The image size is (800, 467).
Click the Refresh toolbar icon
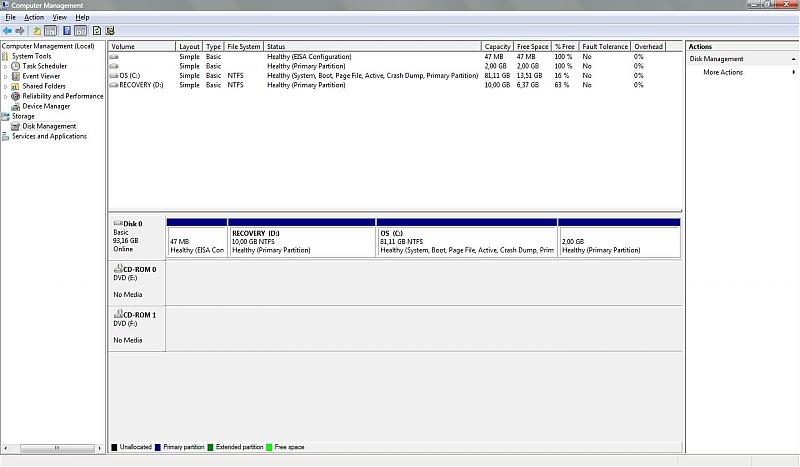pos(95,31)
